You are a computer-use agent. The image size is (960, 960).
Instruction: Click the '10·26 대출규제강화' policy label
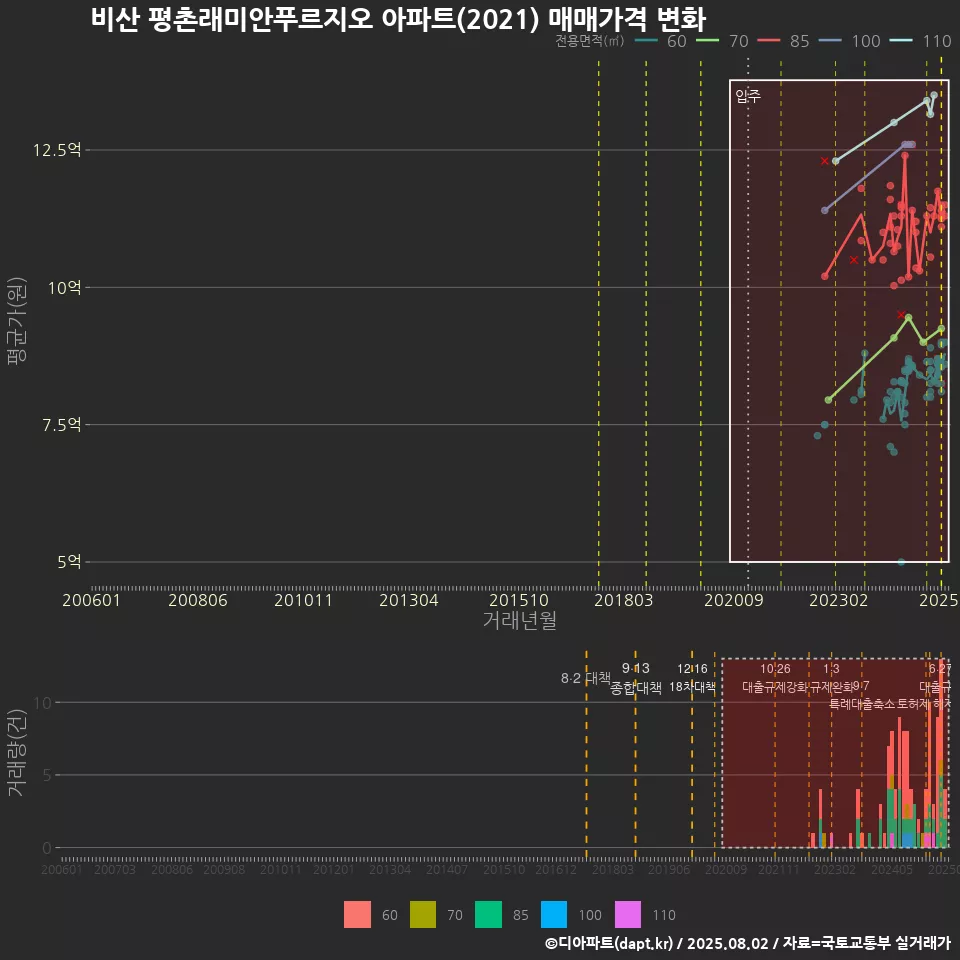[x=775, y=678]
